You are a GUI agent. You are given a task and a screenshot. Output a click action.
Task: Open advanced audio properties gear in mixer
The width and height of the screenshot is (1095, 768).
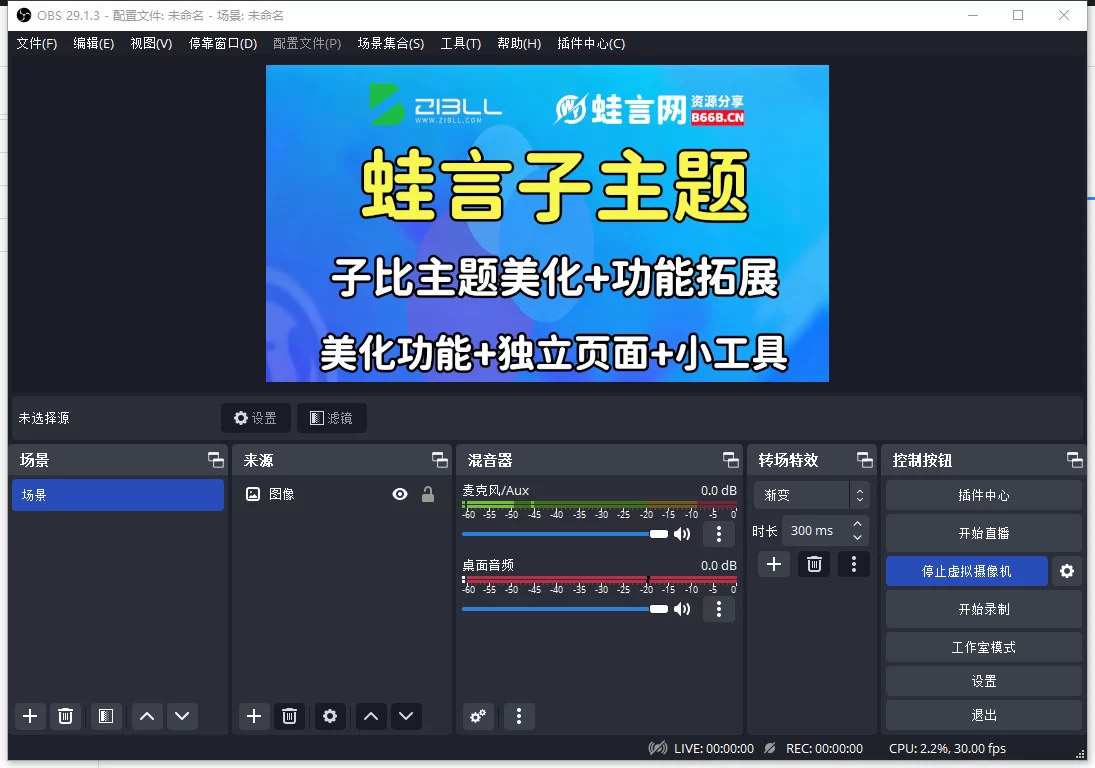478,716
